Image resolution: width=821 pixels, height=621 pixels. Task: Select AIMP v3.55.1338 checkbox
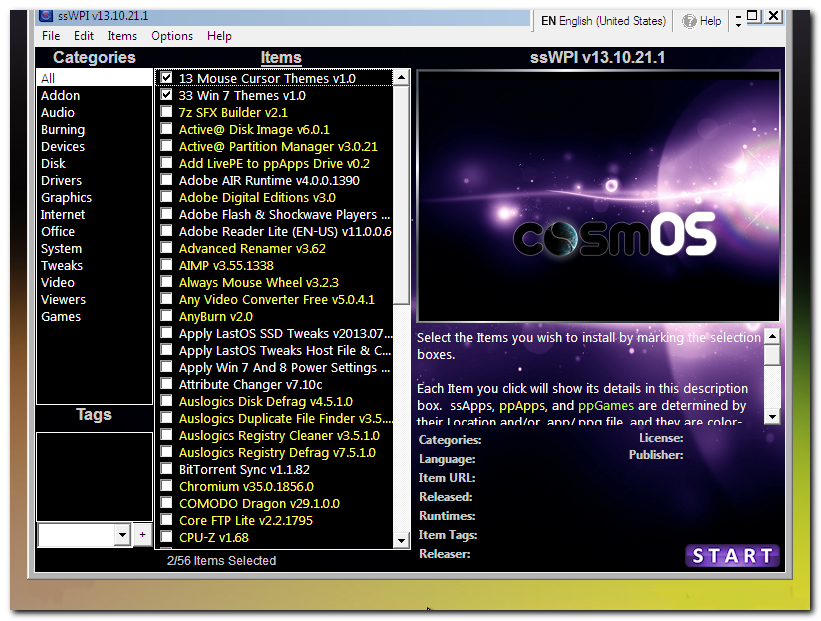click(166, 265)
